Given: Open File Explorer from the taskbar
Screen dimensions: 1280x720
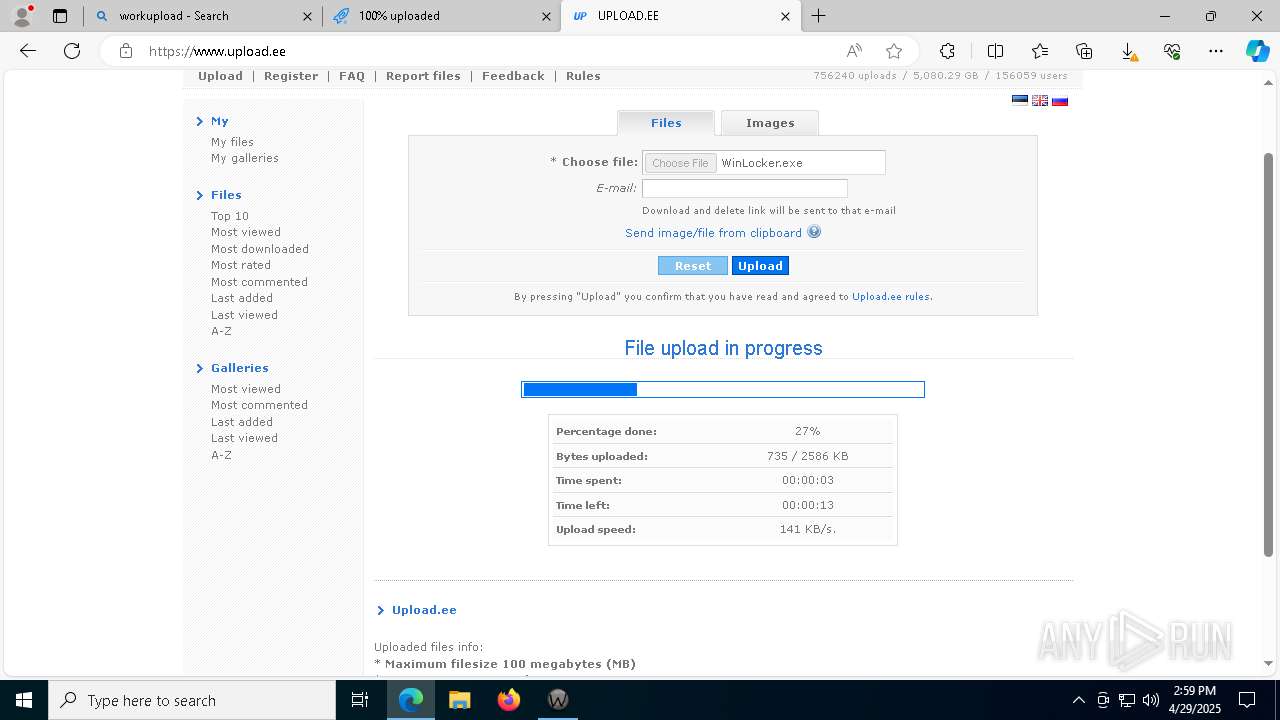Looking at the screenshot, I should pos(459,700).
